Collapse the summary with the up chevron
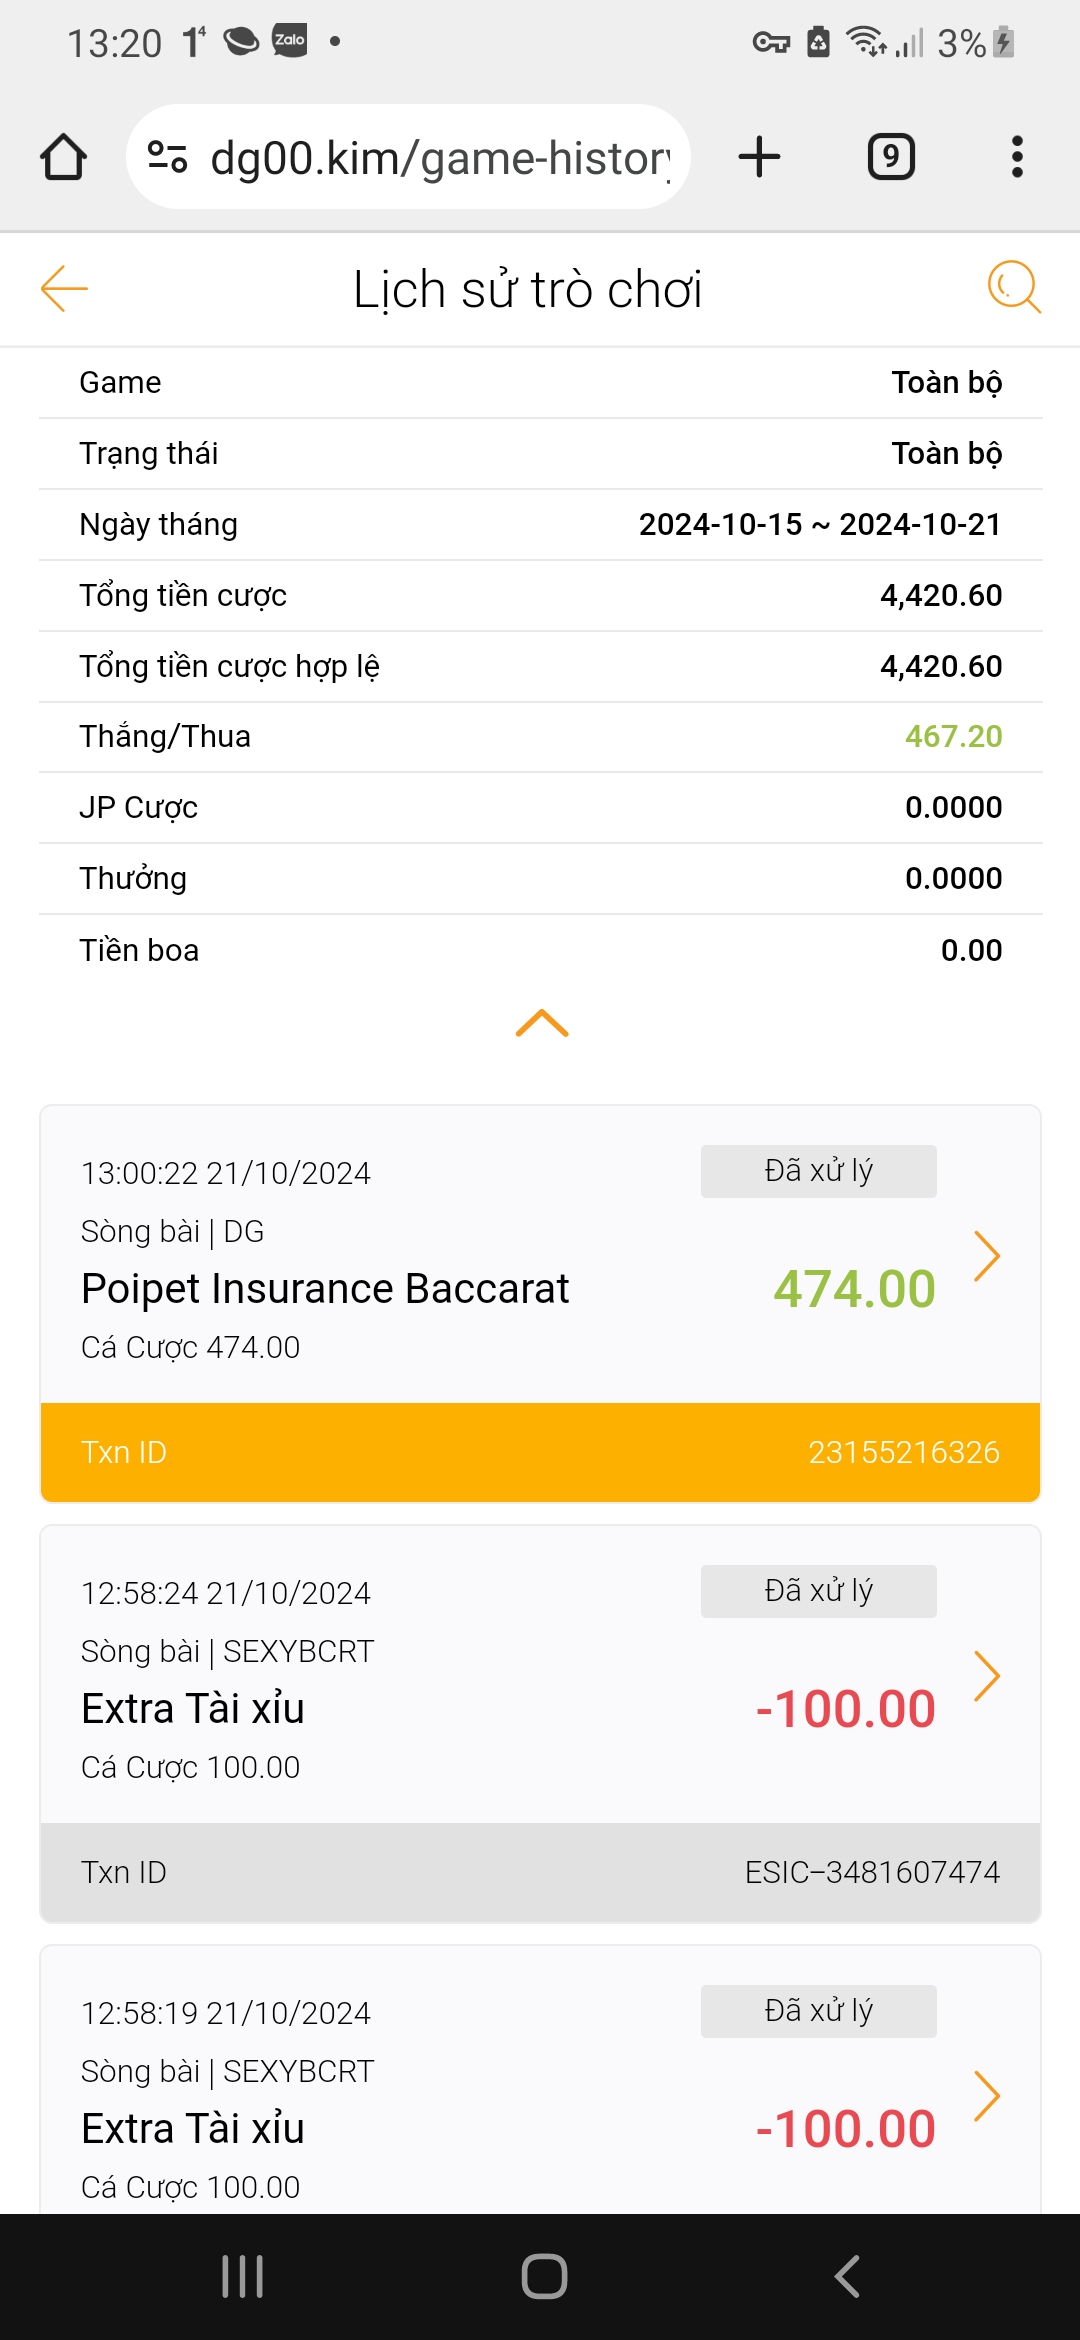Image resolution: width=1080 pixels, height=2340 pixels. tap(542, 1023)
